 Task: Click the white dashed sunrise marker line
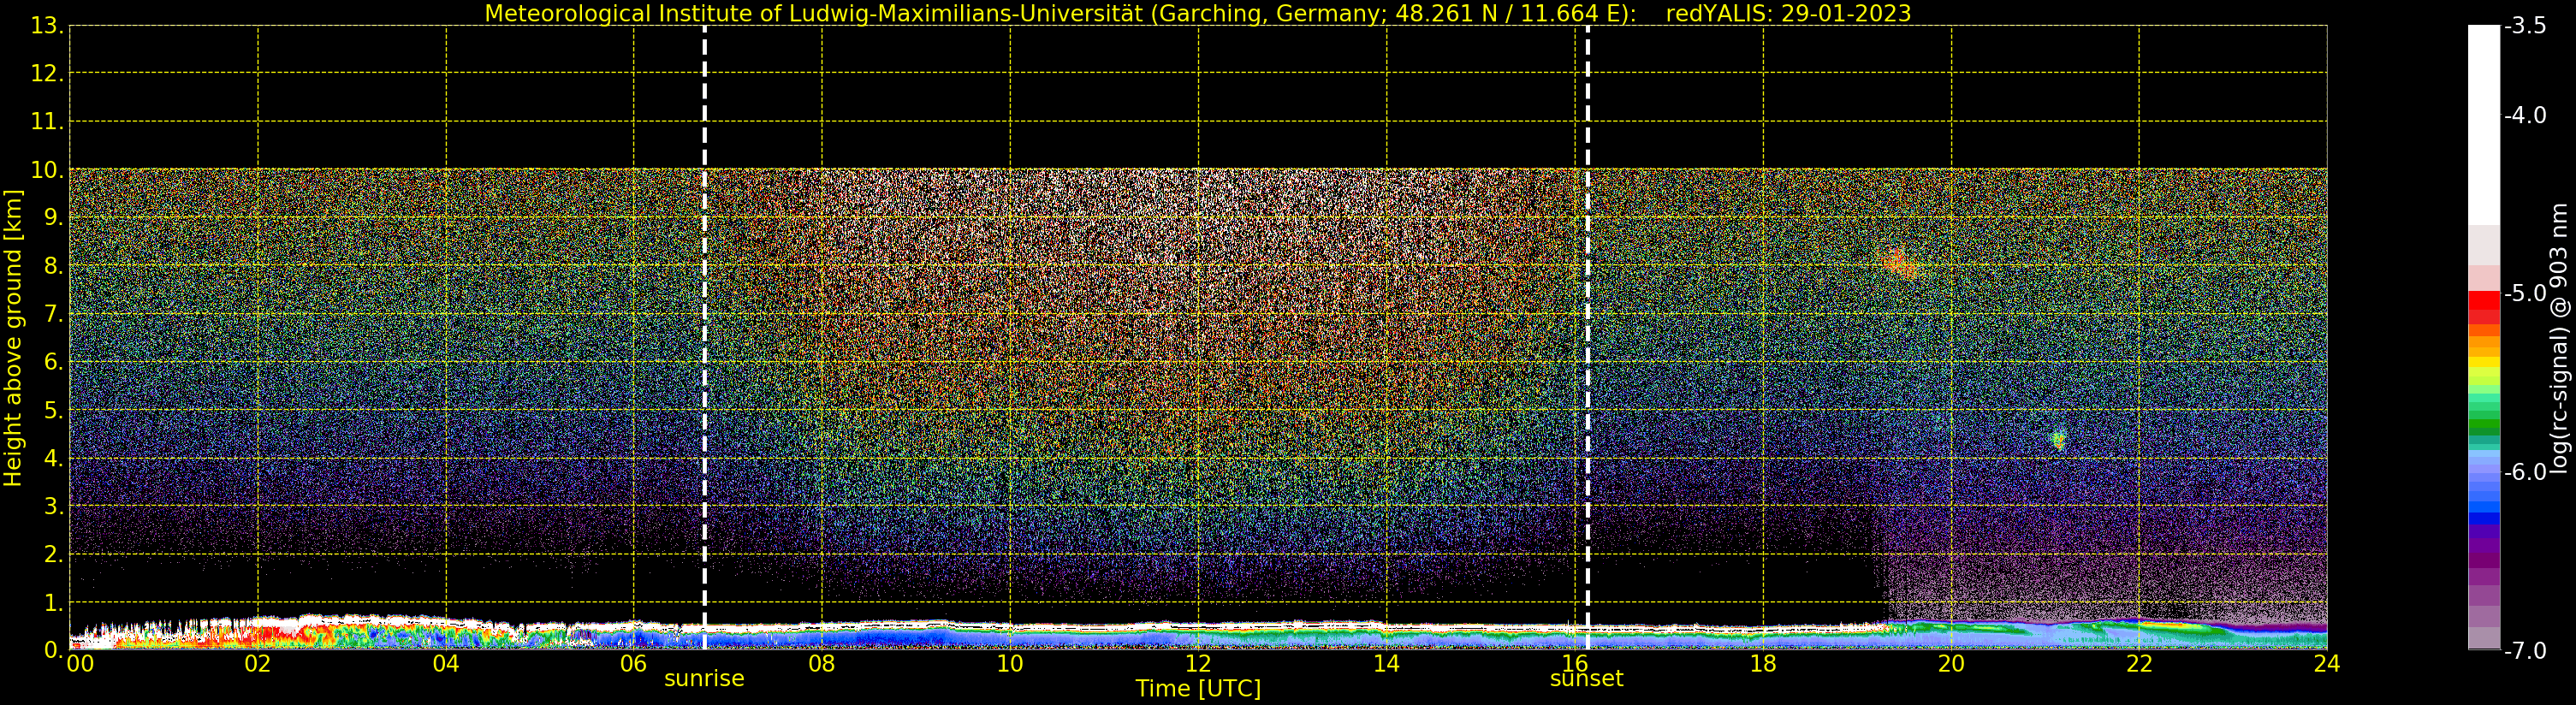point(704,338)
